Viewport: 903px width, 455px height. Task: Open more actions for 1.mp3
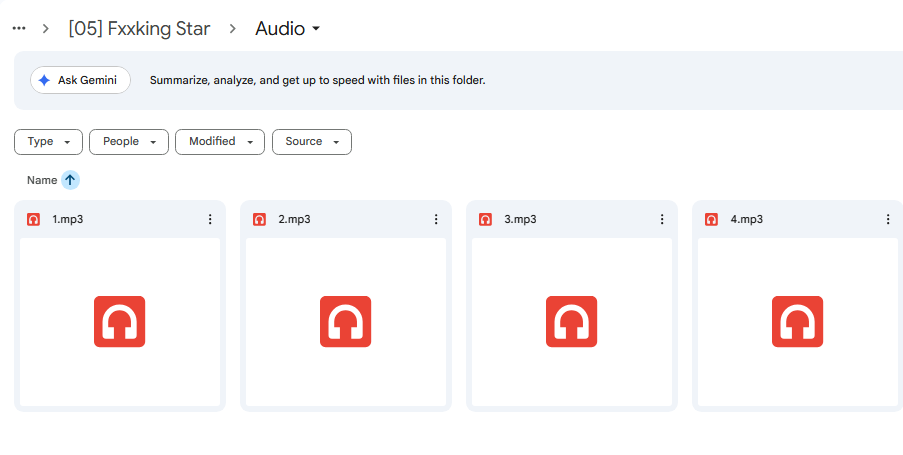pos(210,219)
